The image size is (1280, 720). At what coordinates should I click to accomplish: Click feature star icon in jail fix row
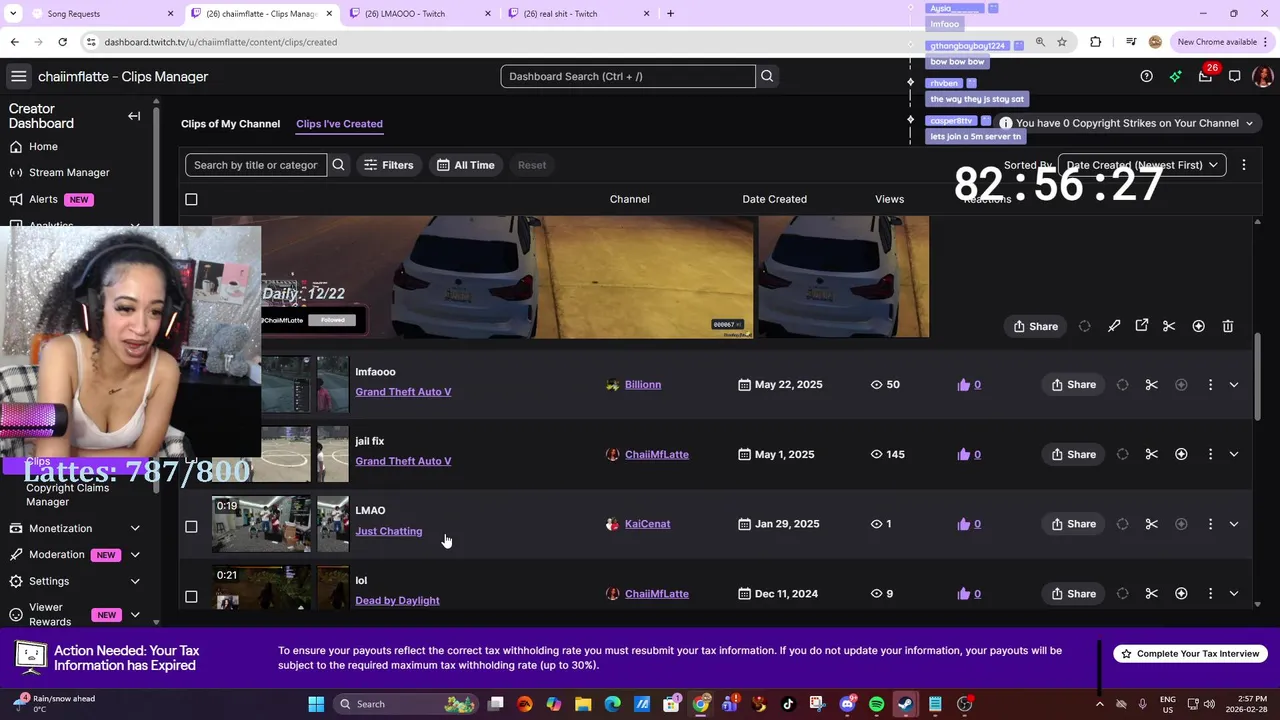[x=1181, y=454]
